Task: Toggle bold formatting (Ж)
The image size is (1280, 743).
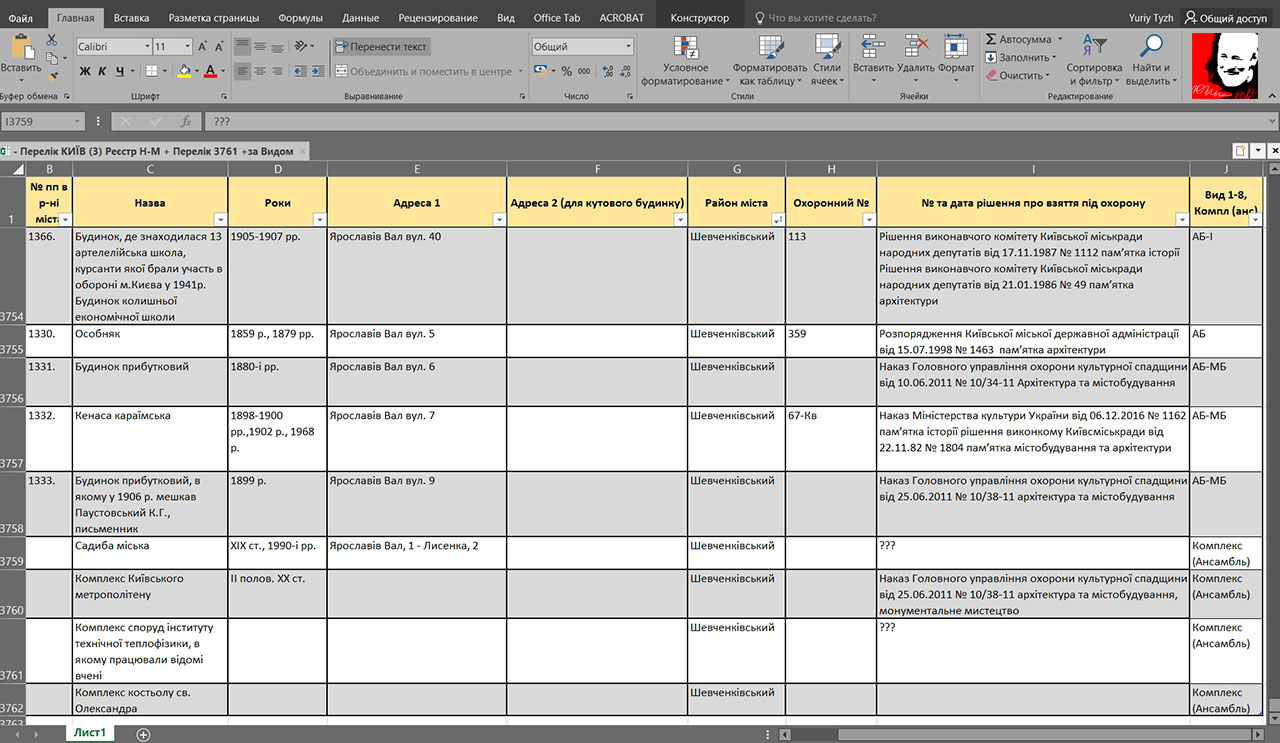Action: pos(85,71)
